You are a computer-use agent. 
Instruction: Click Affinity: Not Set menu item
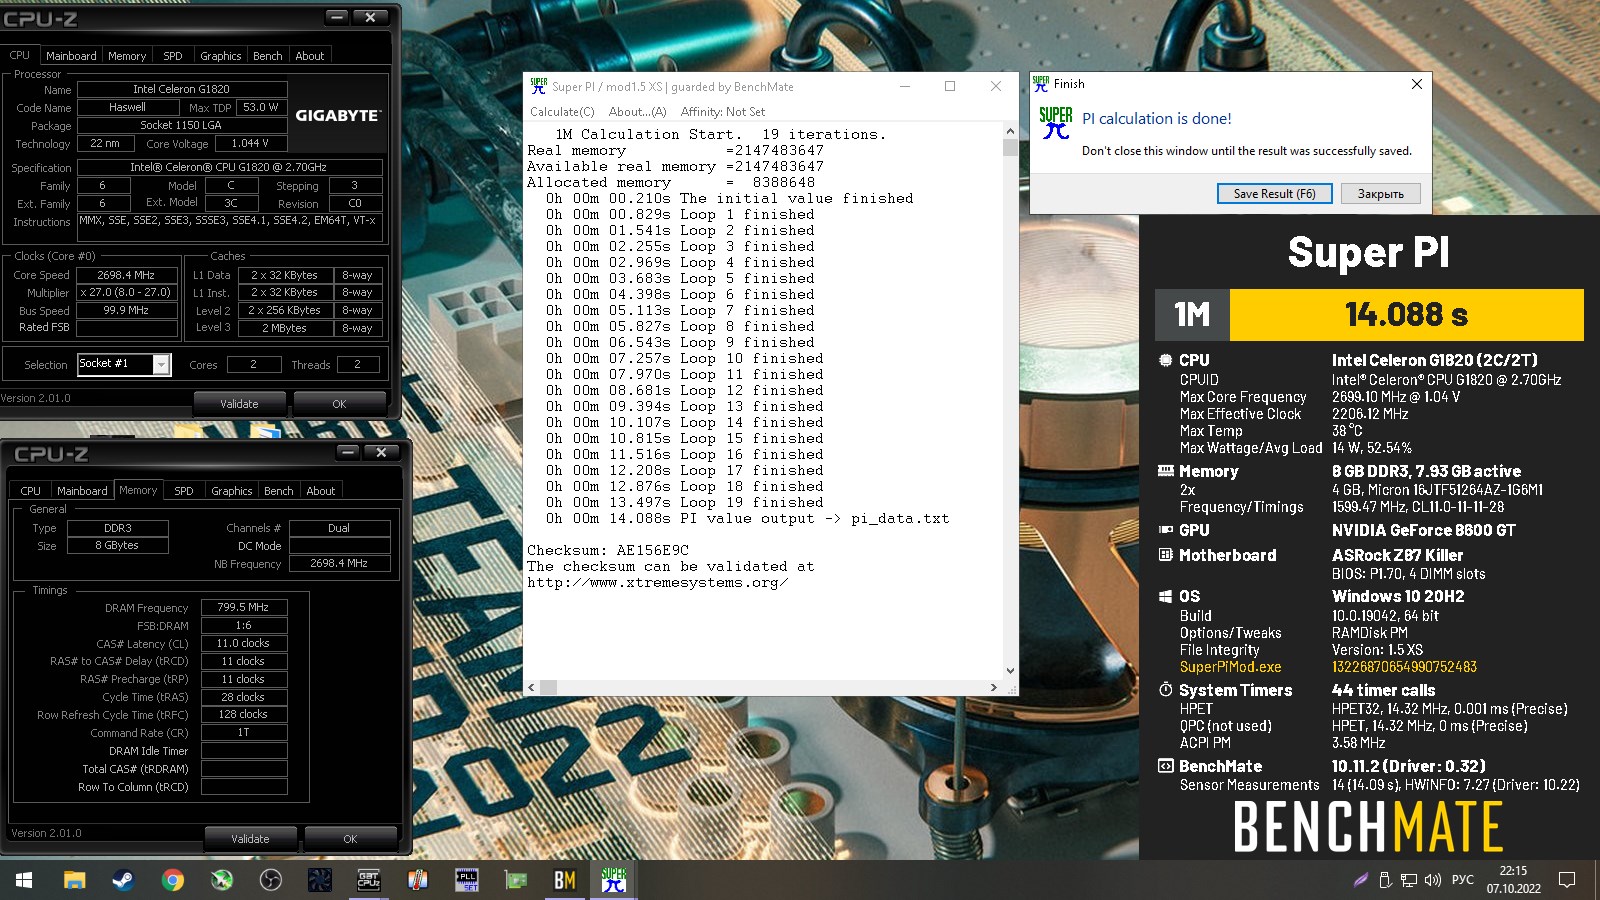pos(723,112)
